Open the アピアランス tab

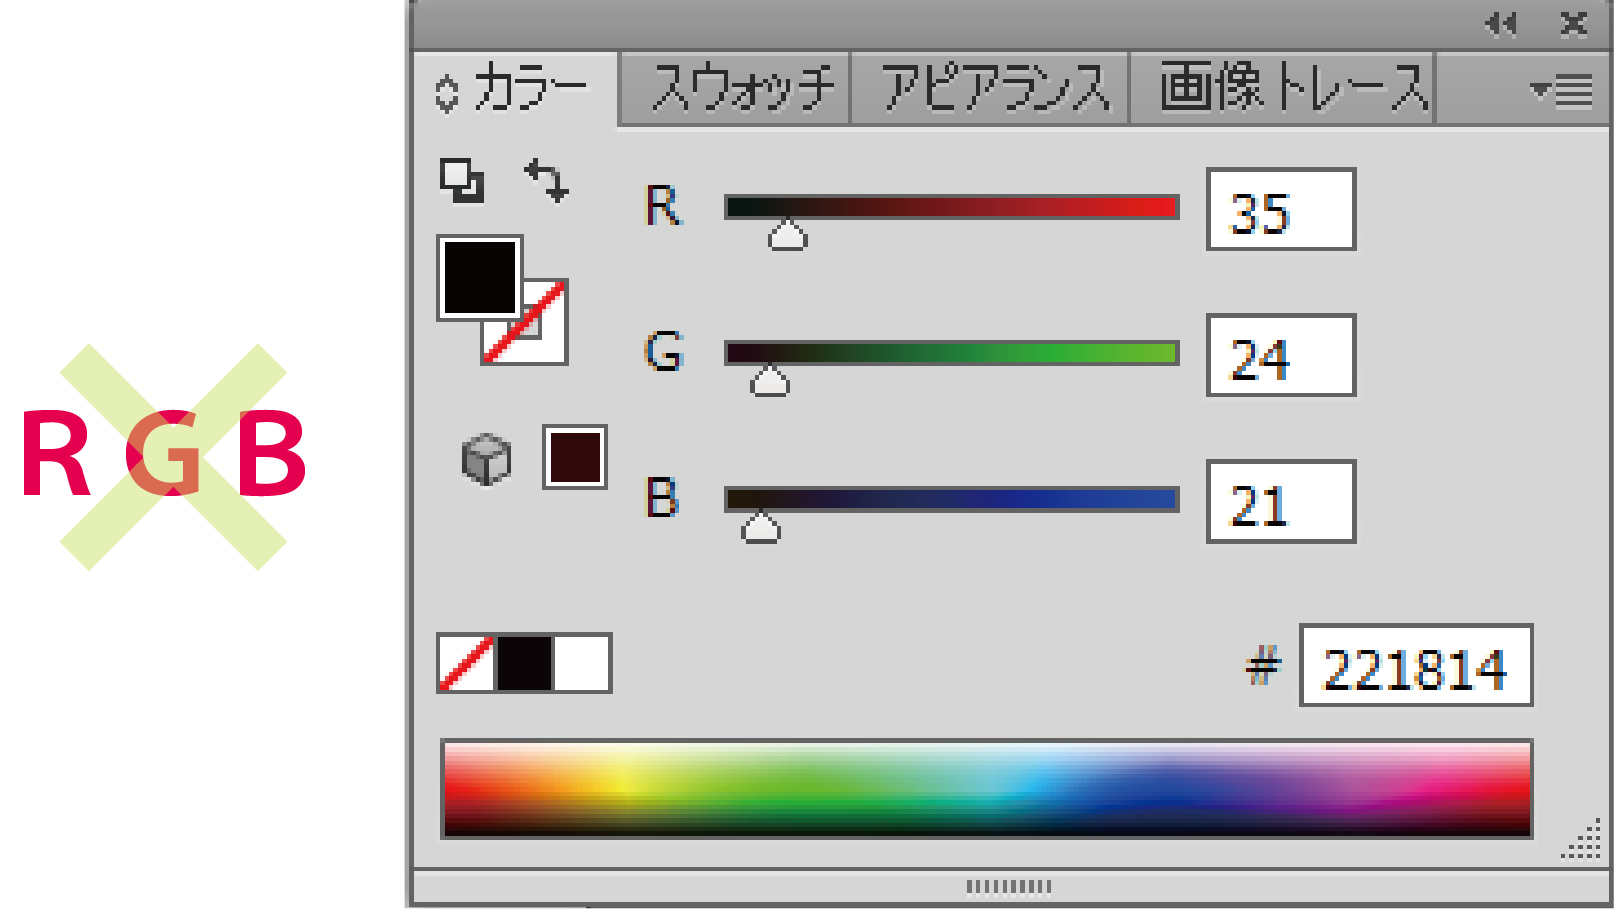[993, 89]
